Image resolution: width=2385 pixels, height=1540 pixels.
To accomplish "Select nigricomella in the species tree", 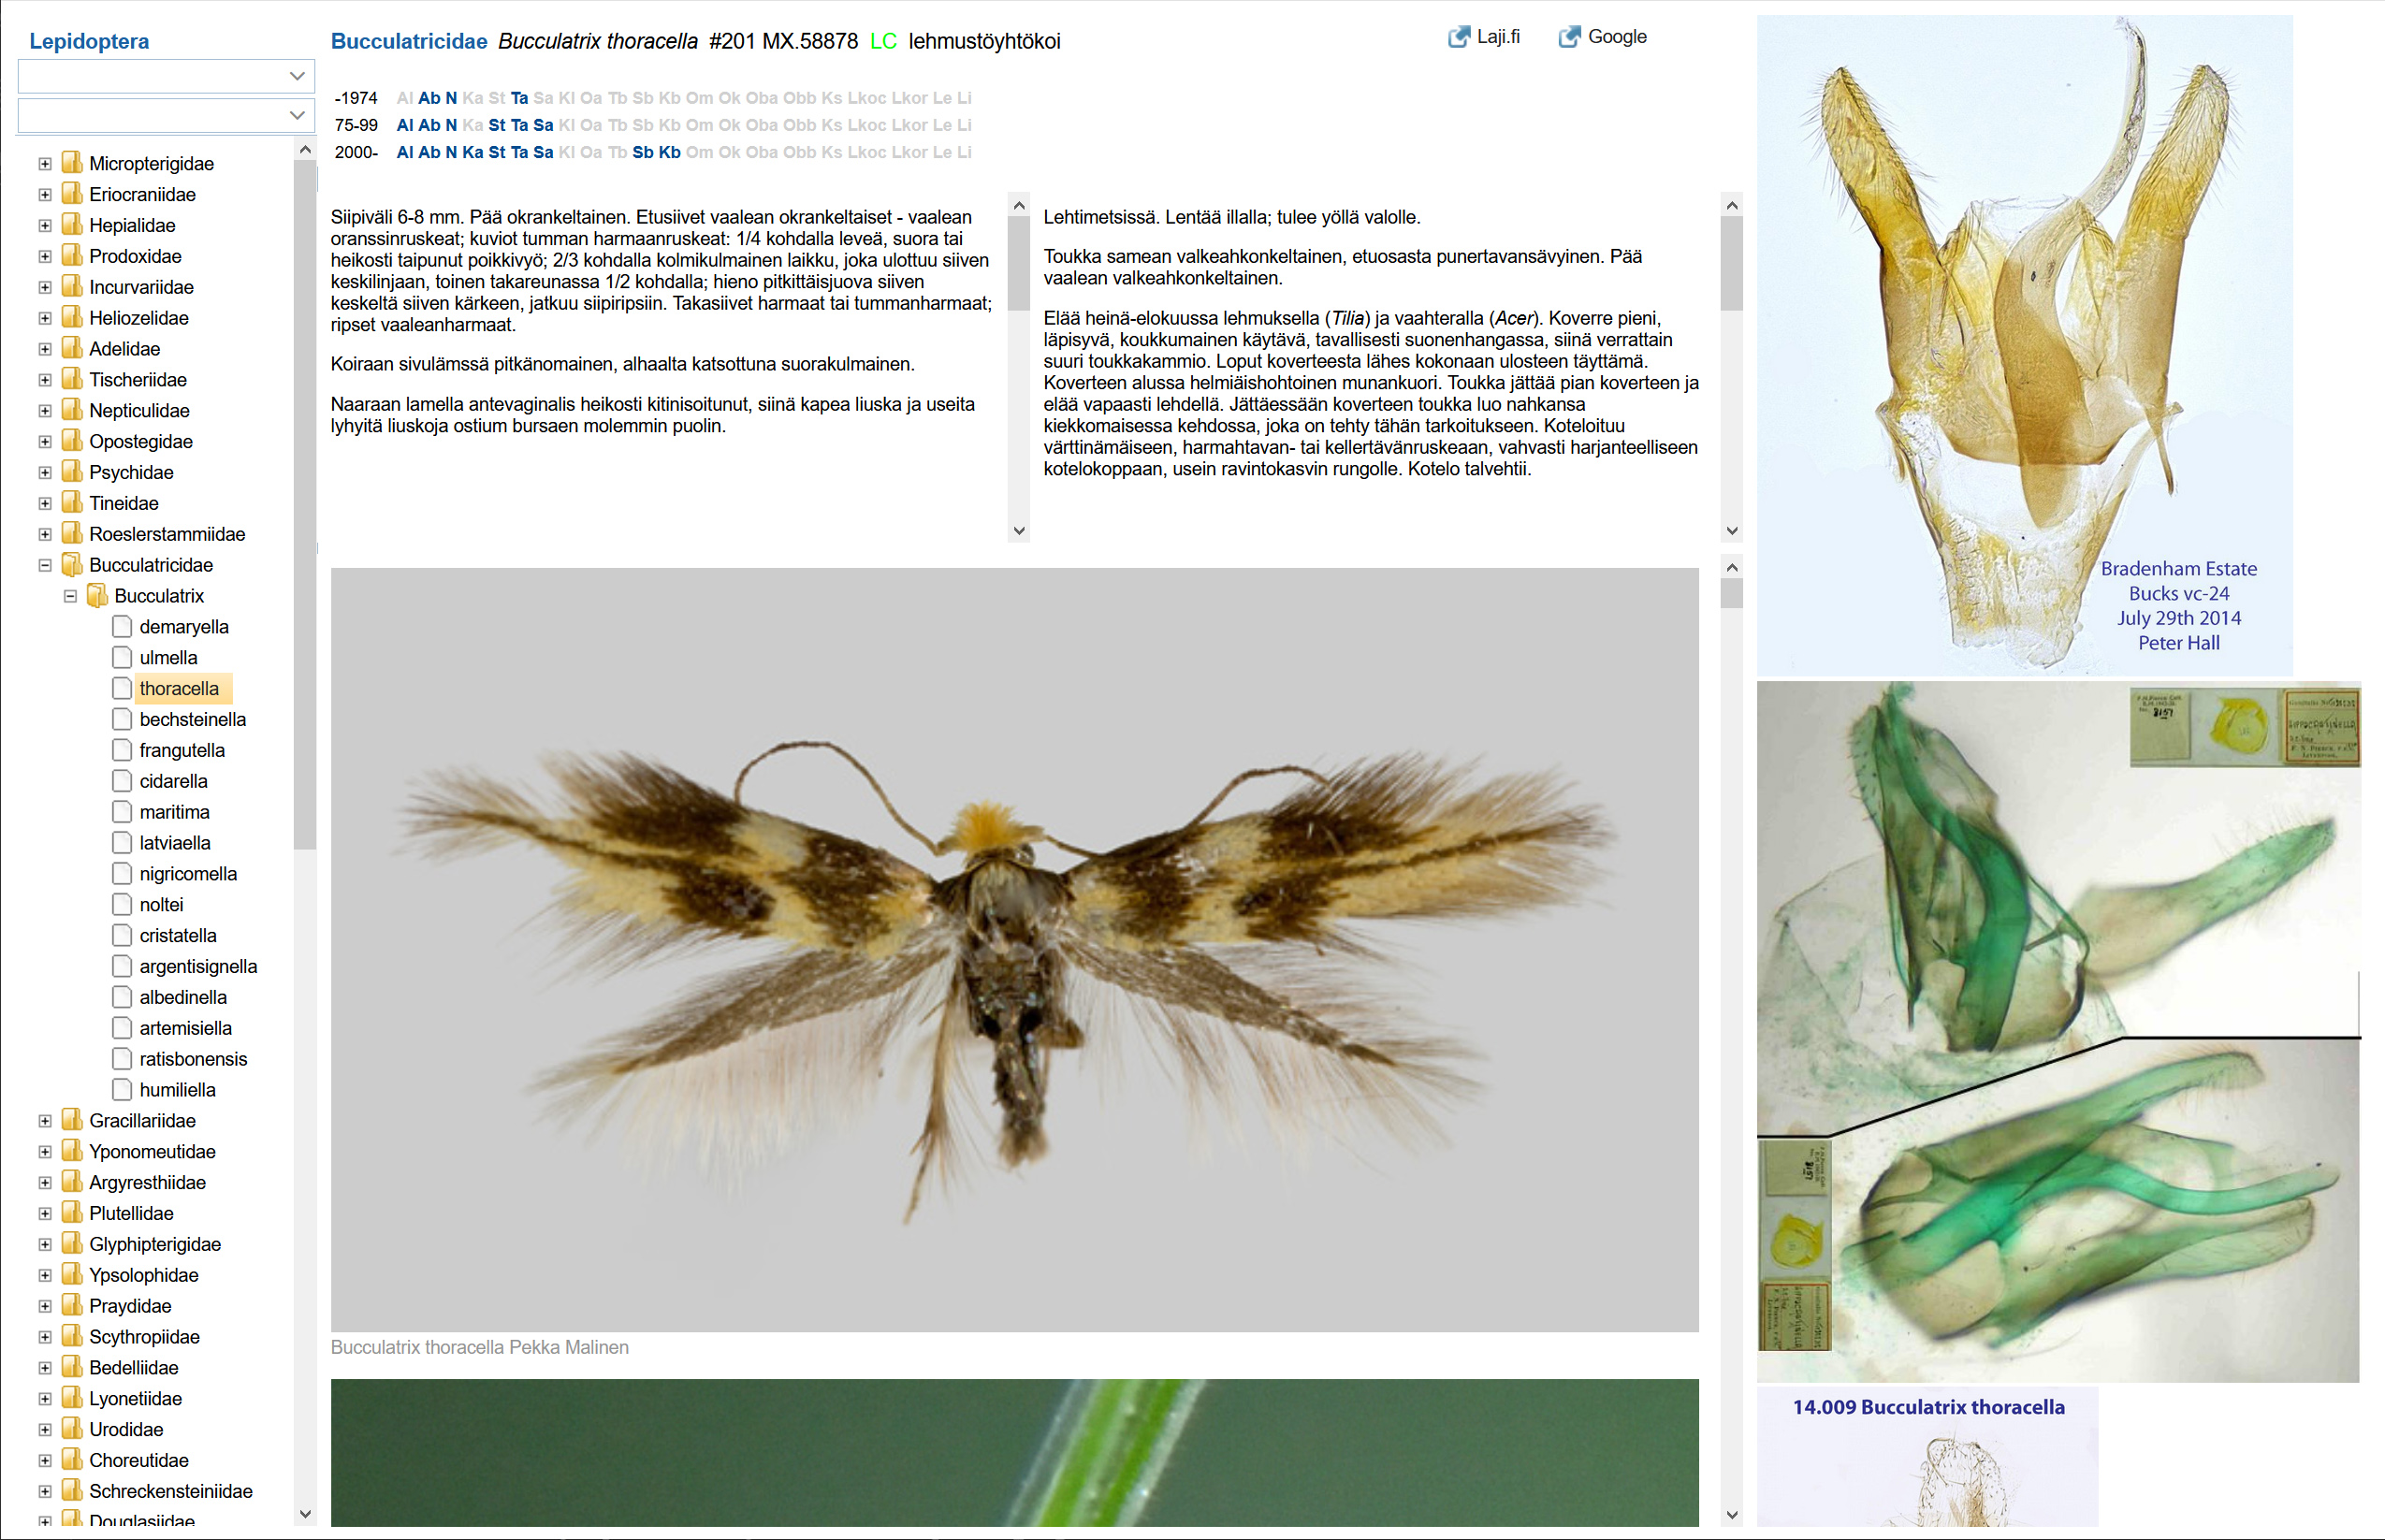I will (x=188, y=874).
